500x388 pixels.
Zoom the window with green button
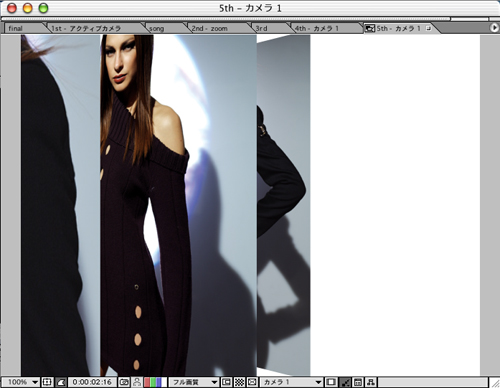coord(43,8)
